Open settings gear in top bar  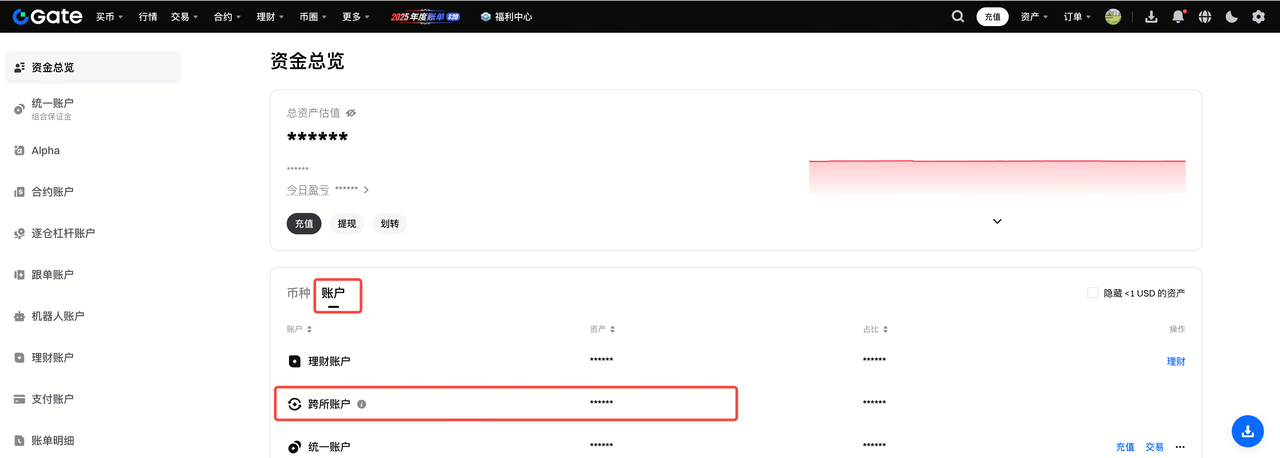click(1258, 17)
